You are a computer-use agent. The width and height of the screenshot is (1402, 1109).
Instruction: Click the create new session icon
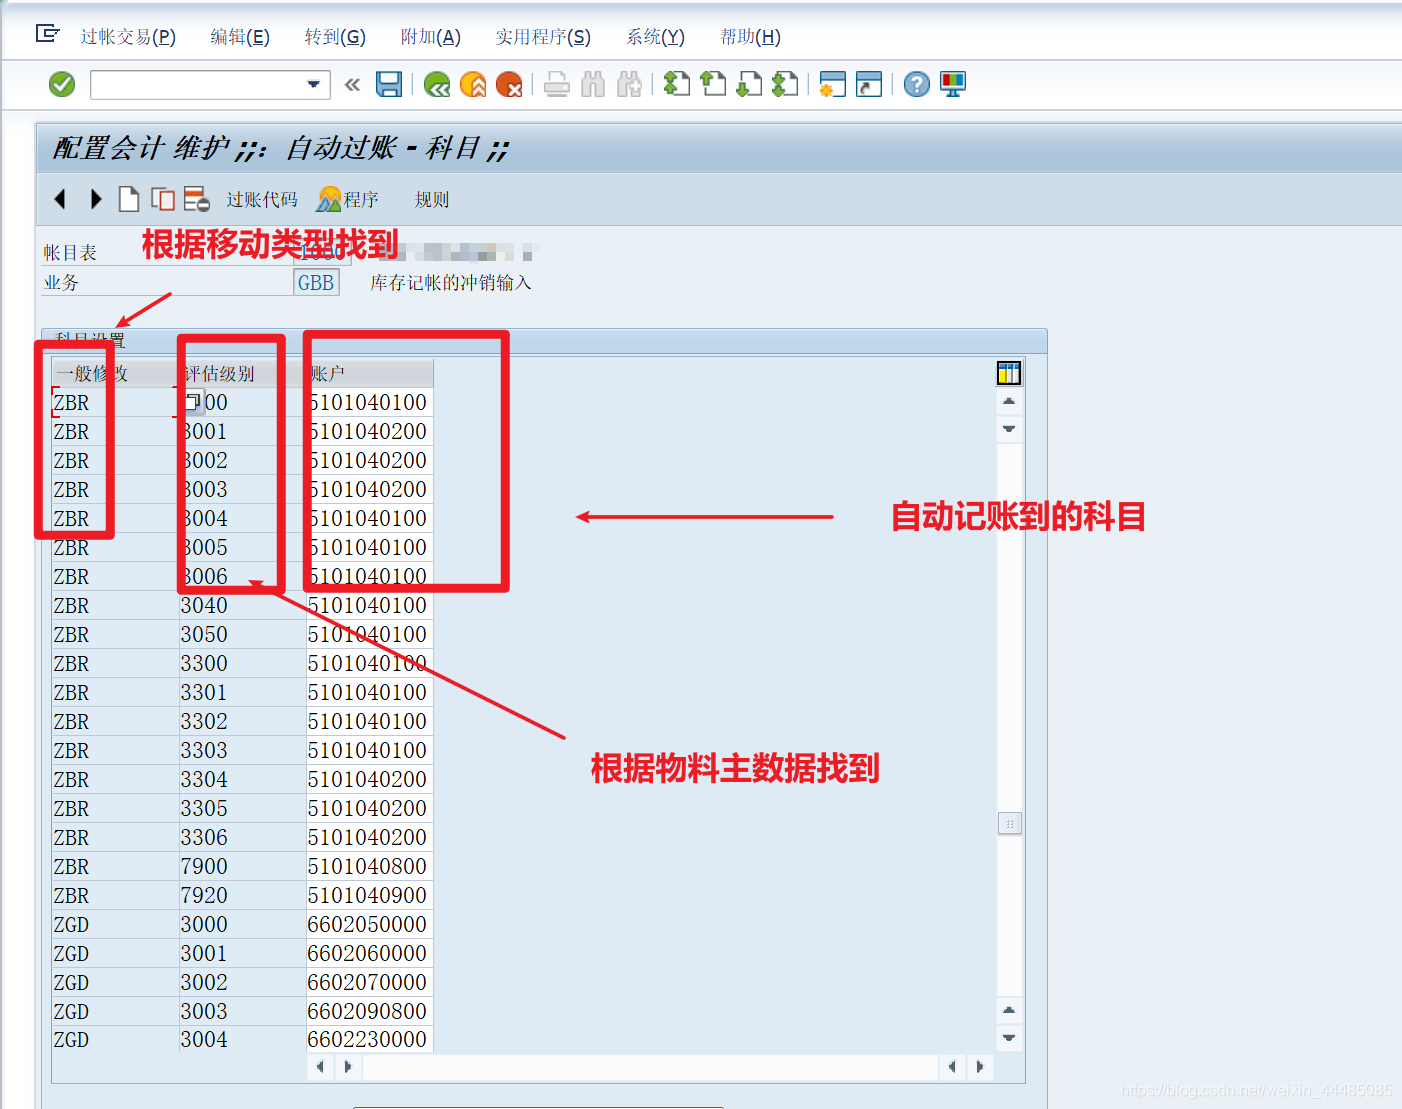pos(832,84)
